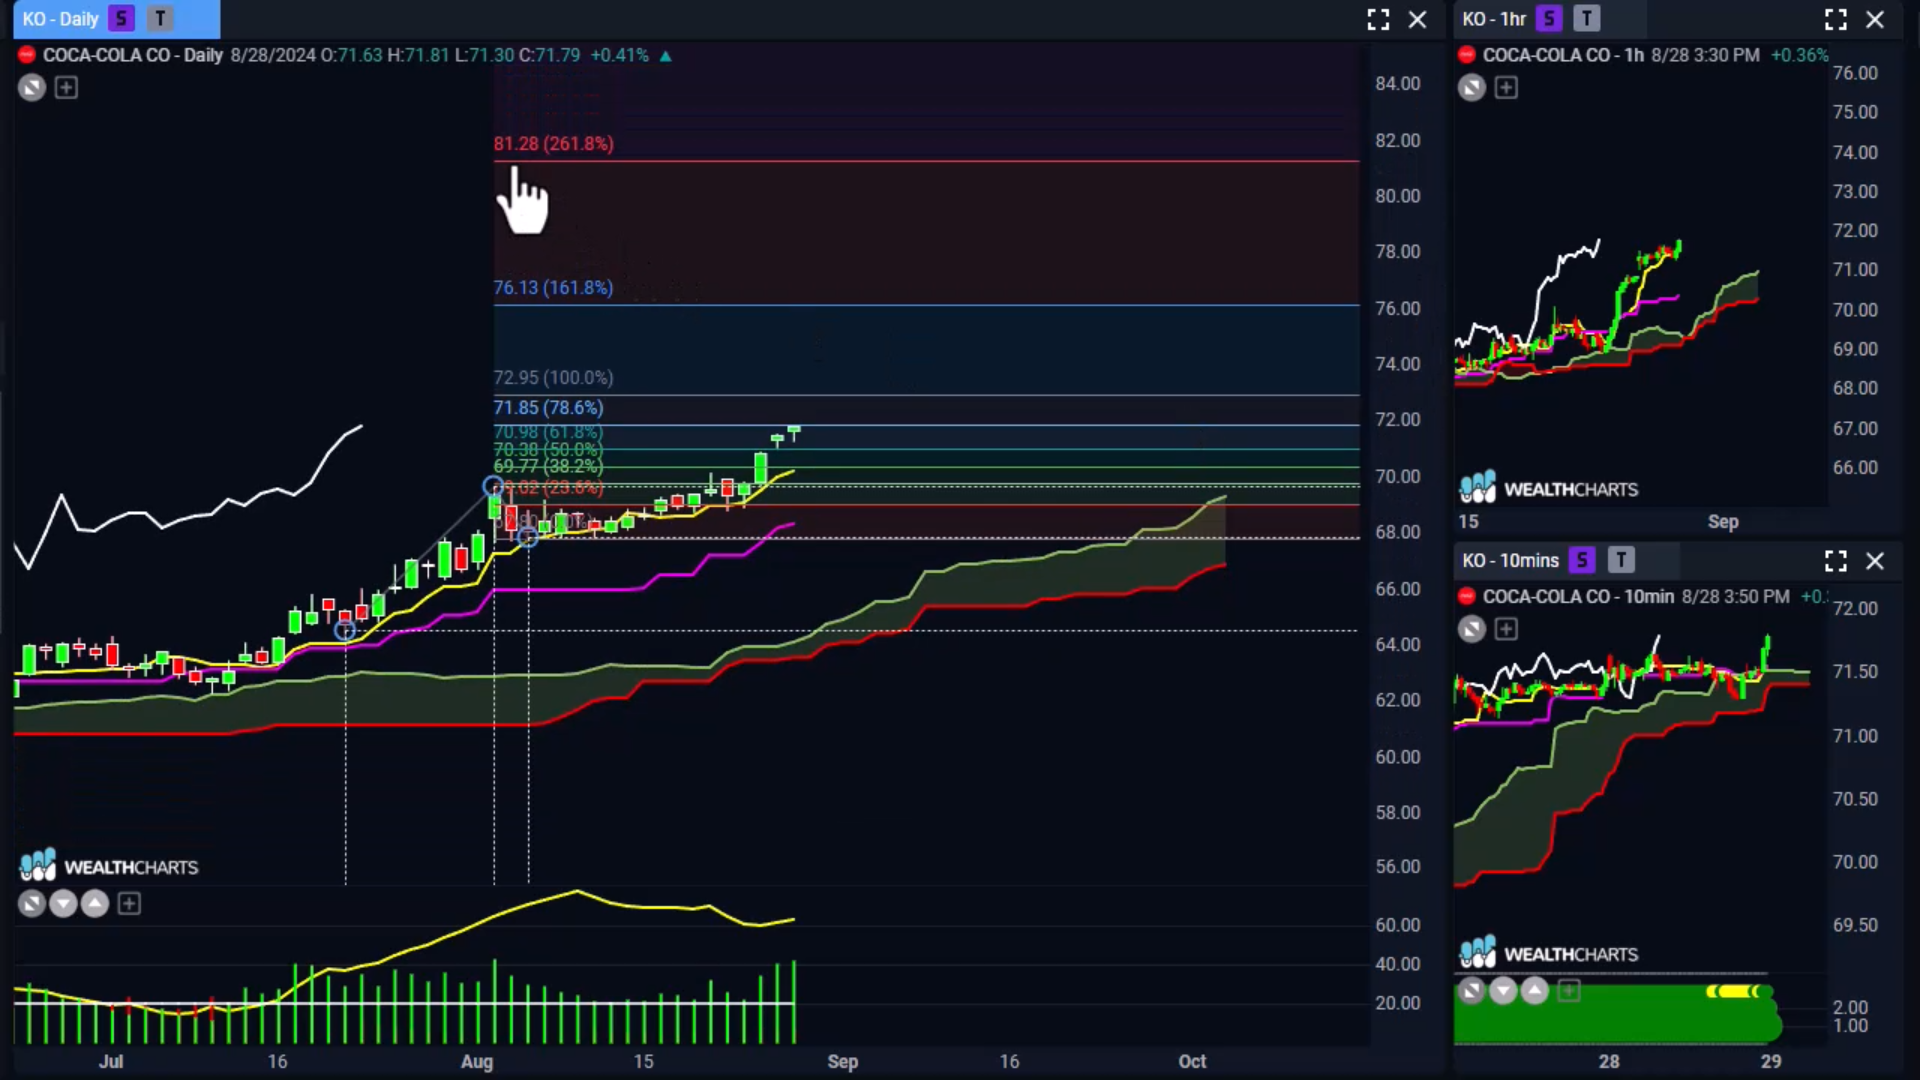
Task: Click the Sep label on 1hr time axis
Action: point(1723,522)
